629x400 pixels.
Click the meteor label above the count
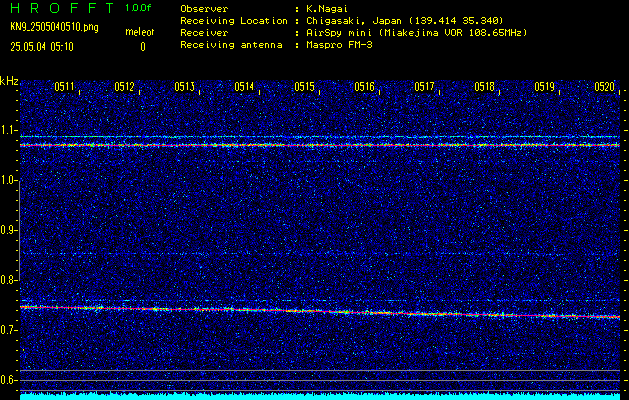(x=139, y=32)
